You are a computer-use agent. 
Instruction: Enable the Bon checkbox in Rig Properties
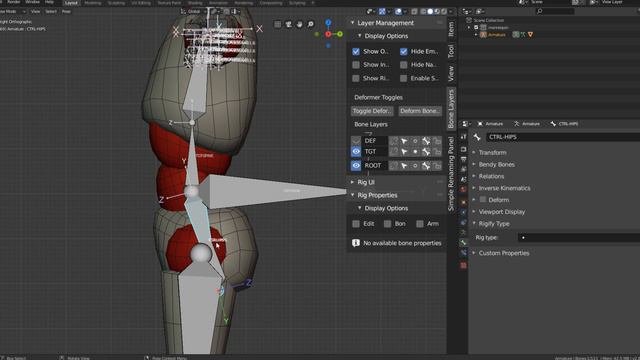(387, 224)
